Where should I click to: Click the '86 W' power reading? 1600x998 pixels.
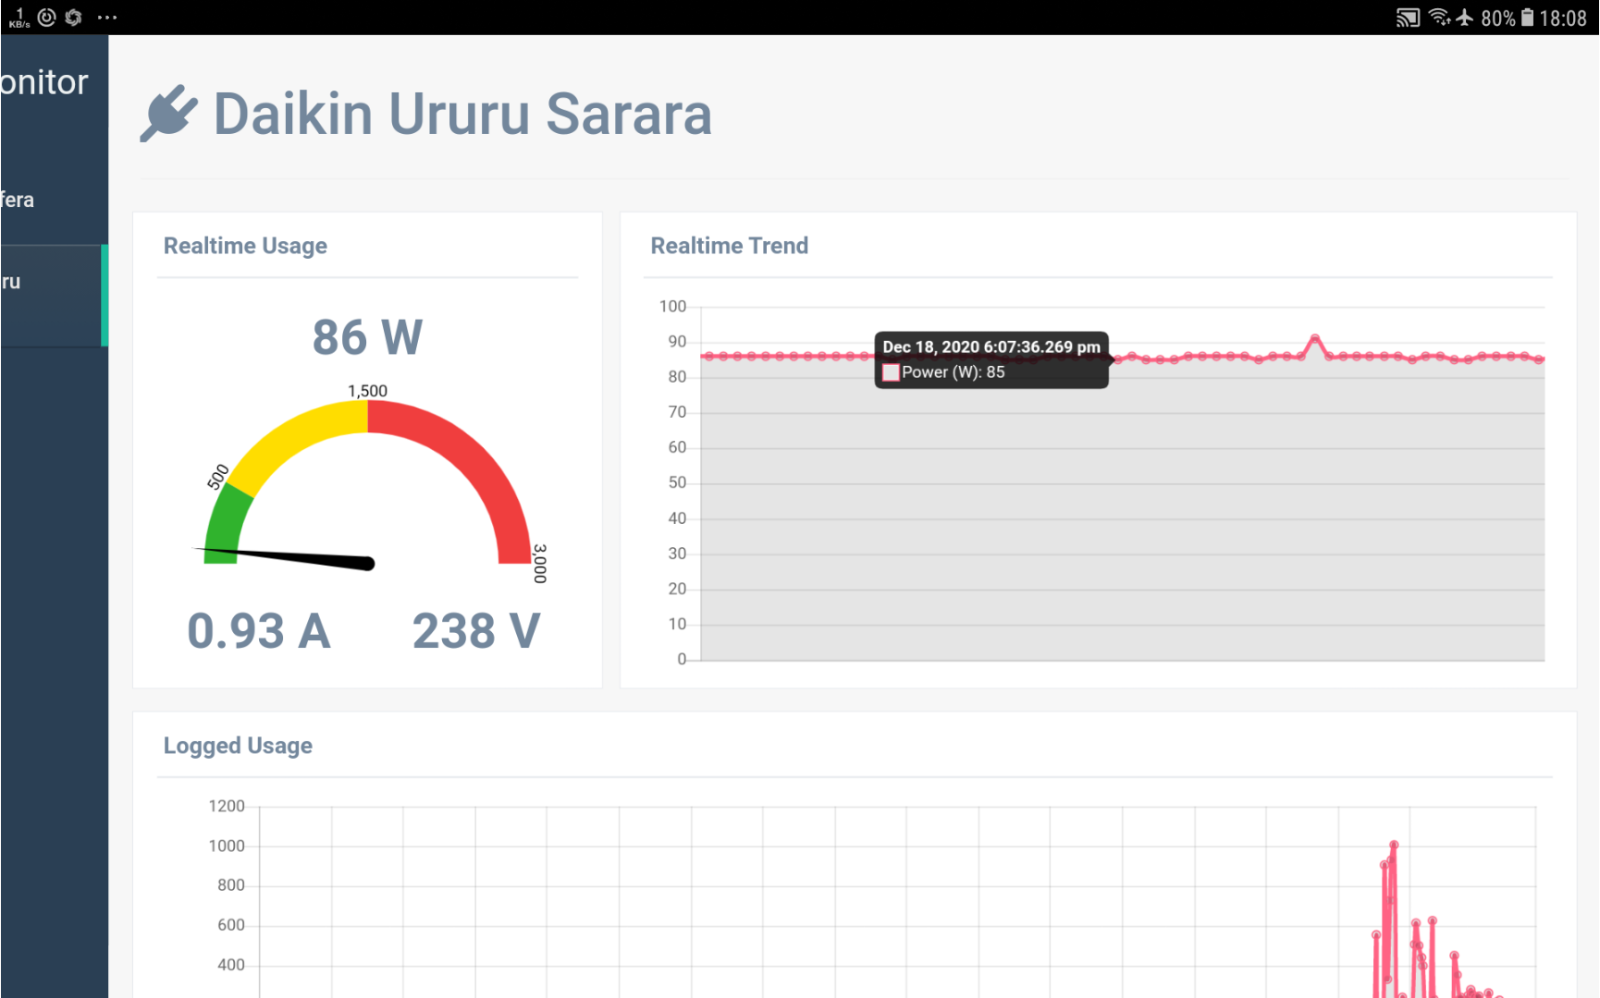click(x=367, y=337)
